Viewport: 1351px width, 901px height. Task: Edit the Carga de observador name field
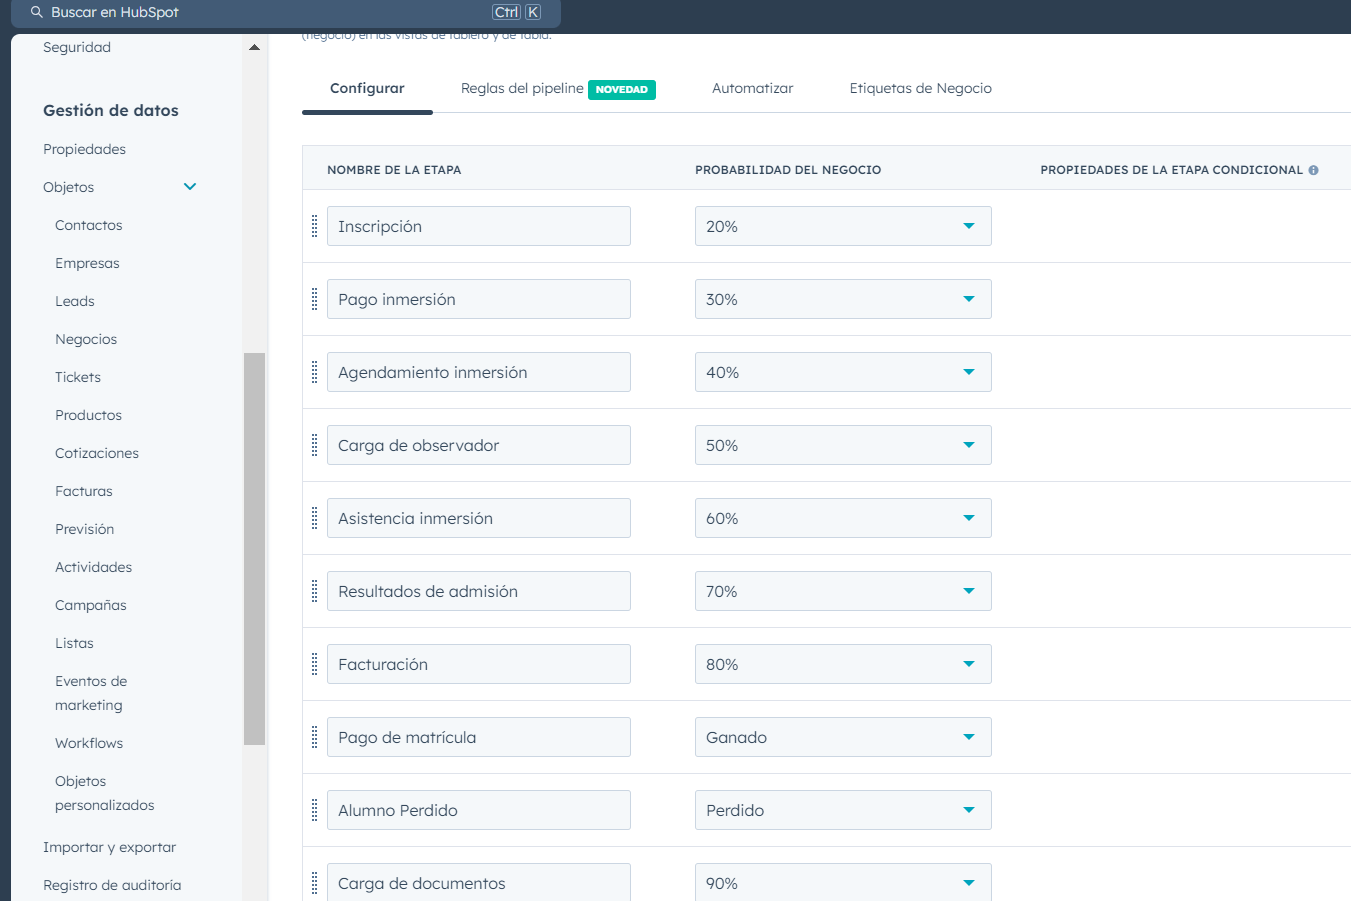[x=479, y=445]
